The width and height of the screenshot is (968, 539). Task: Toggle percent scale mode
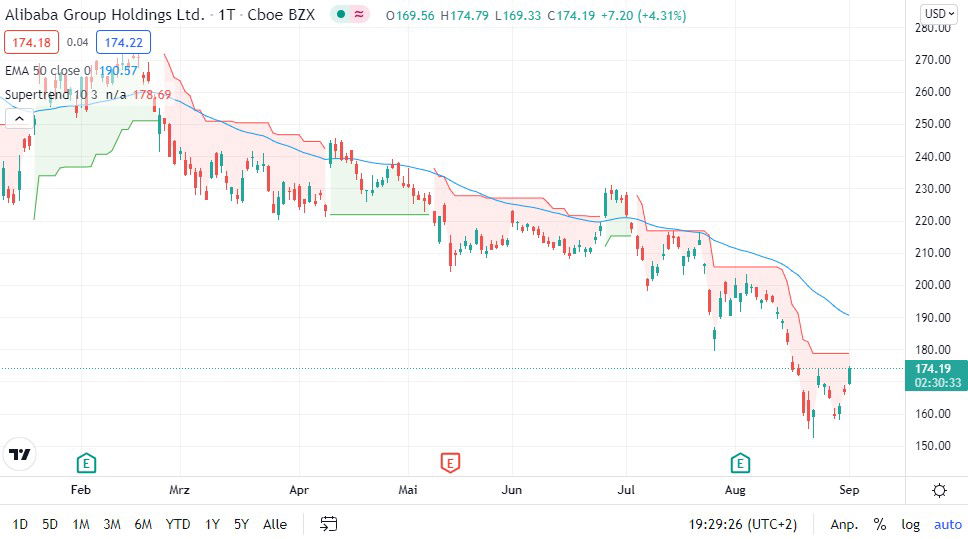[880, 524]
